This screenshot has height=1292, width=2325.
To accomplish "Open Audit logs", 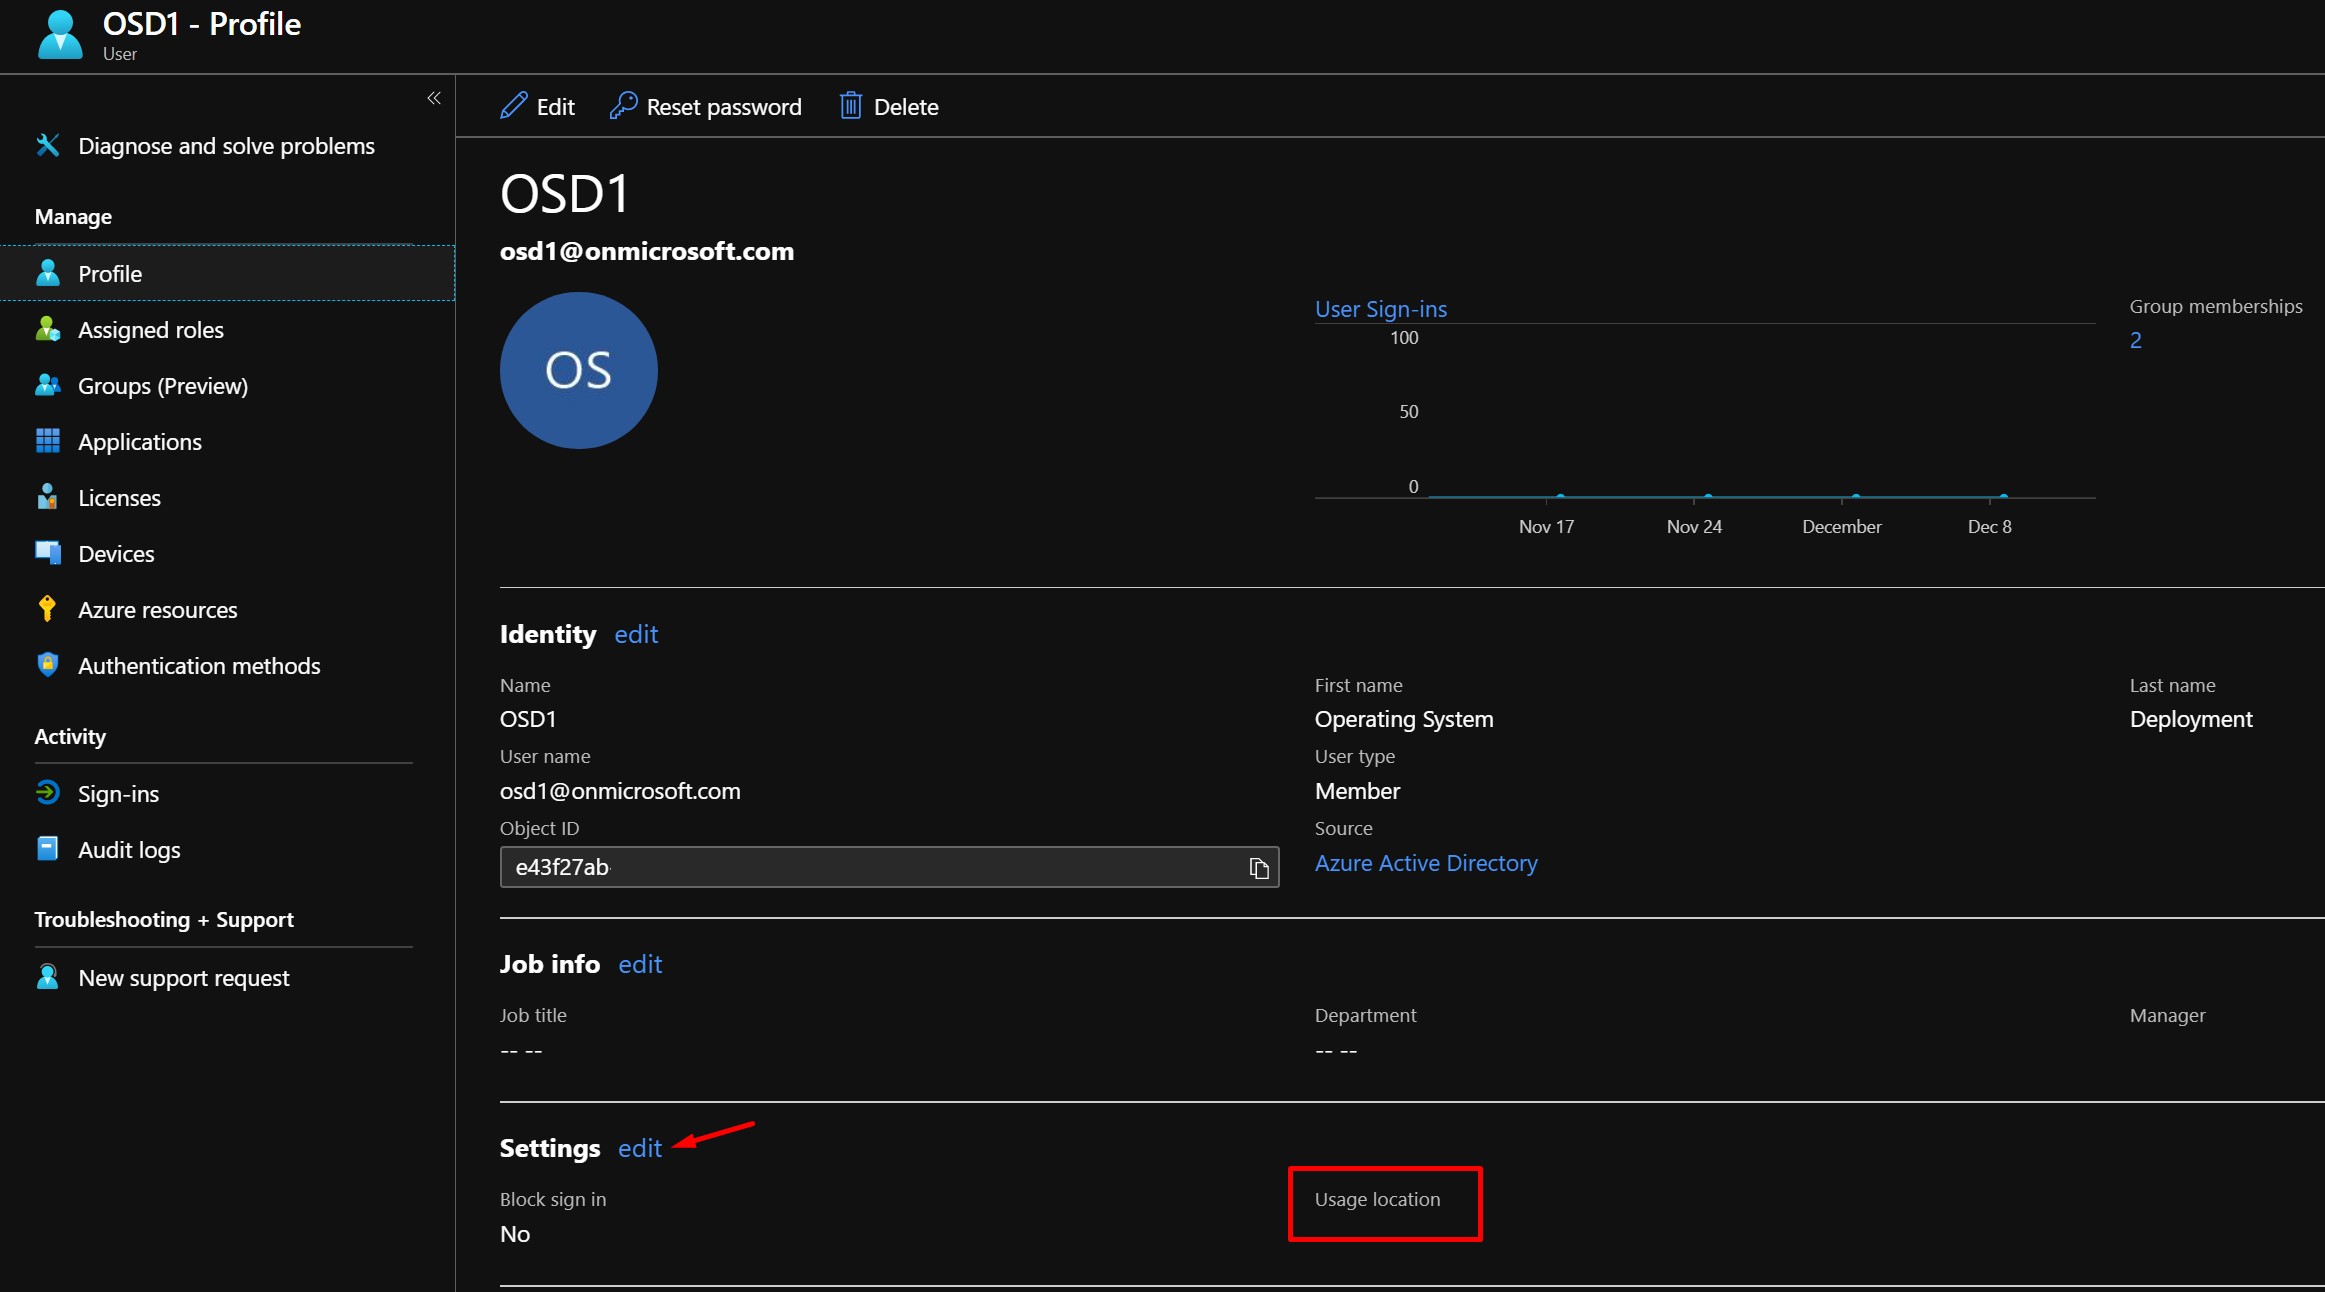I will coord(128,849).
